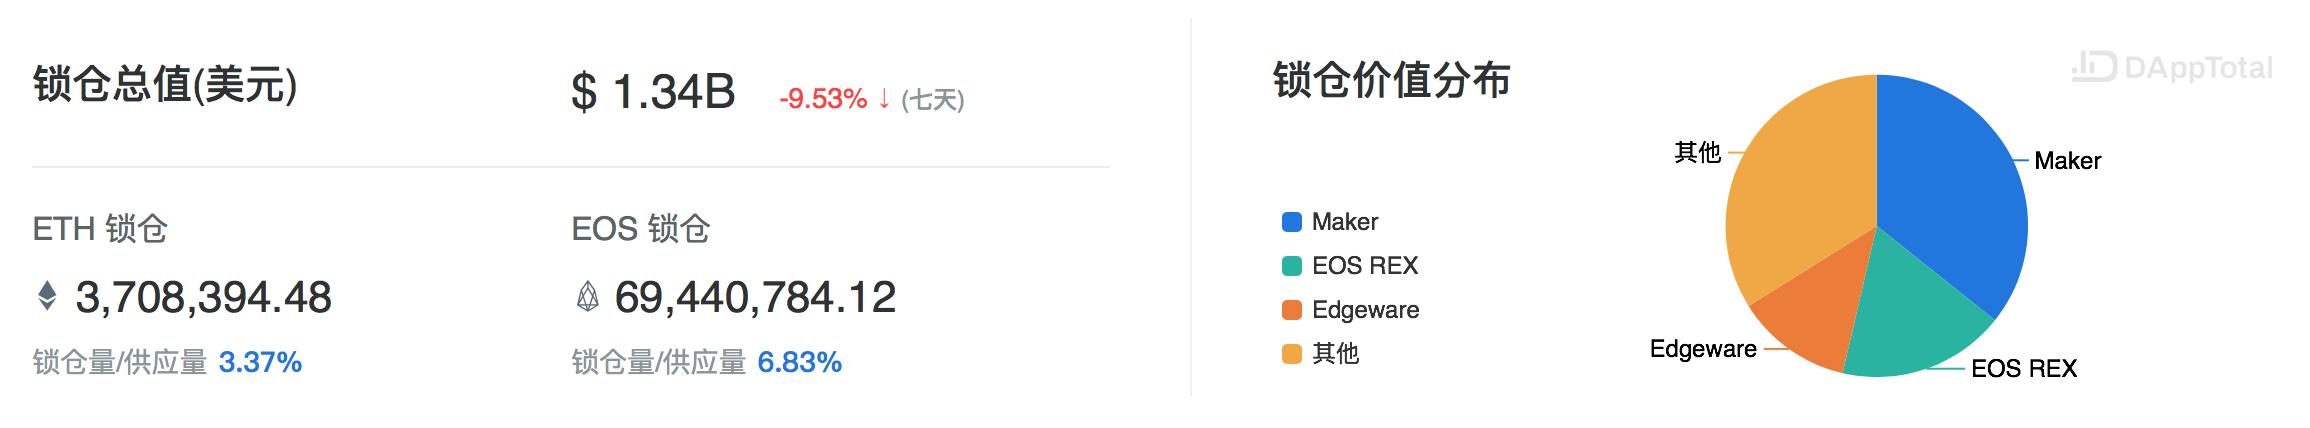Click the 3.37% ETH lock ratio

(x=260, y=362)
